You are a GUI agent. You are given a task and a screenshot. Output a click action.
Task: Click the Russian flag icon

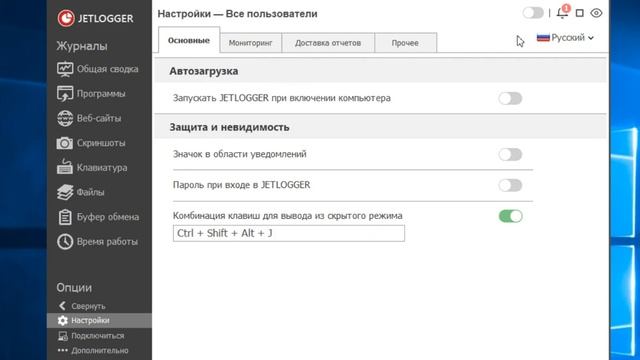click(543, 38)
